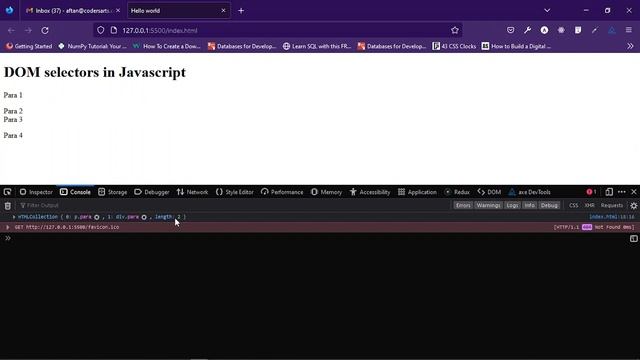Toggle the Requests filter

[611, 205]
